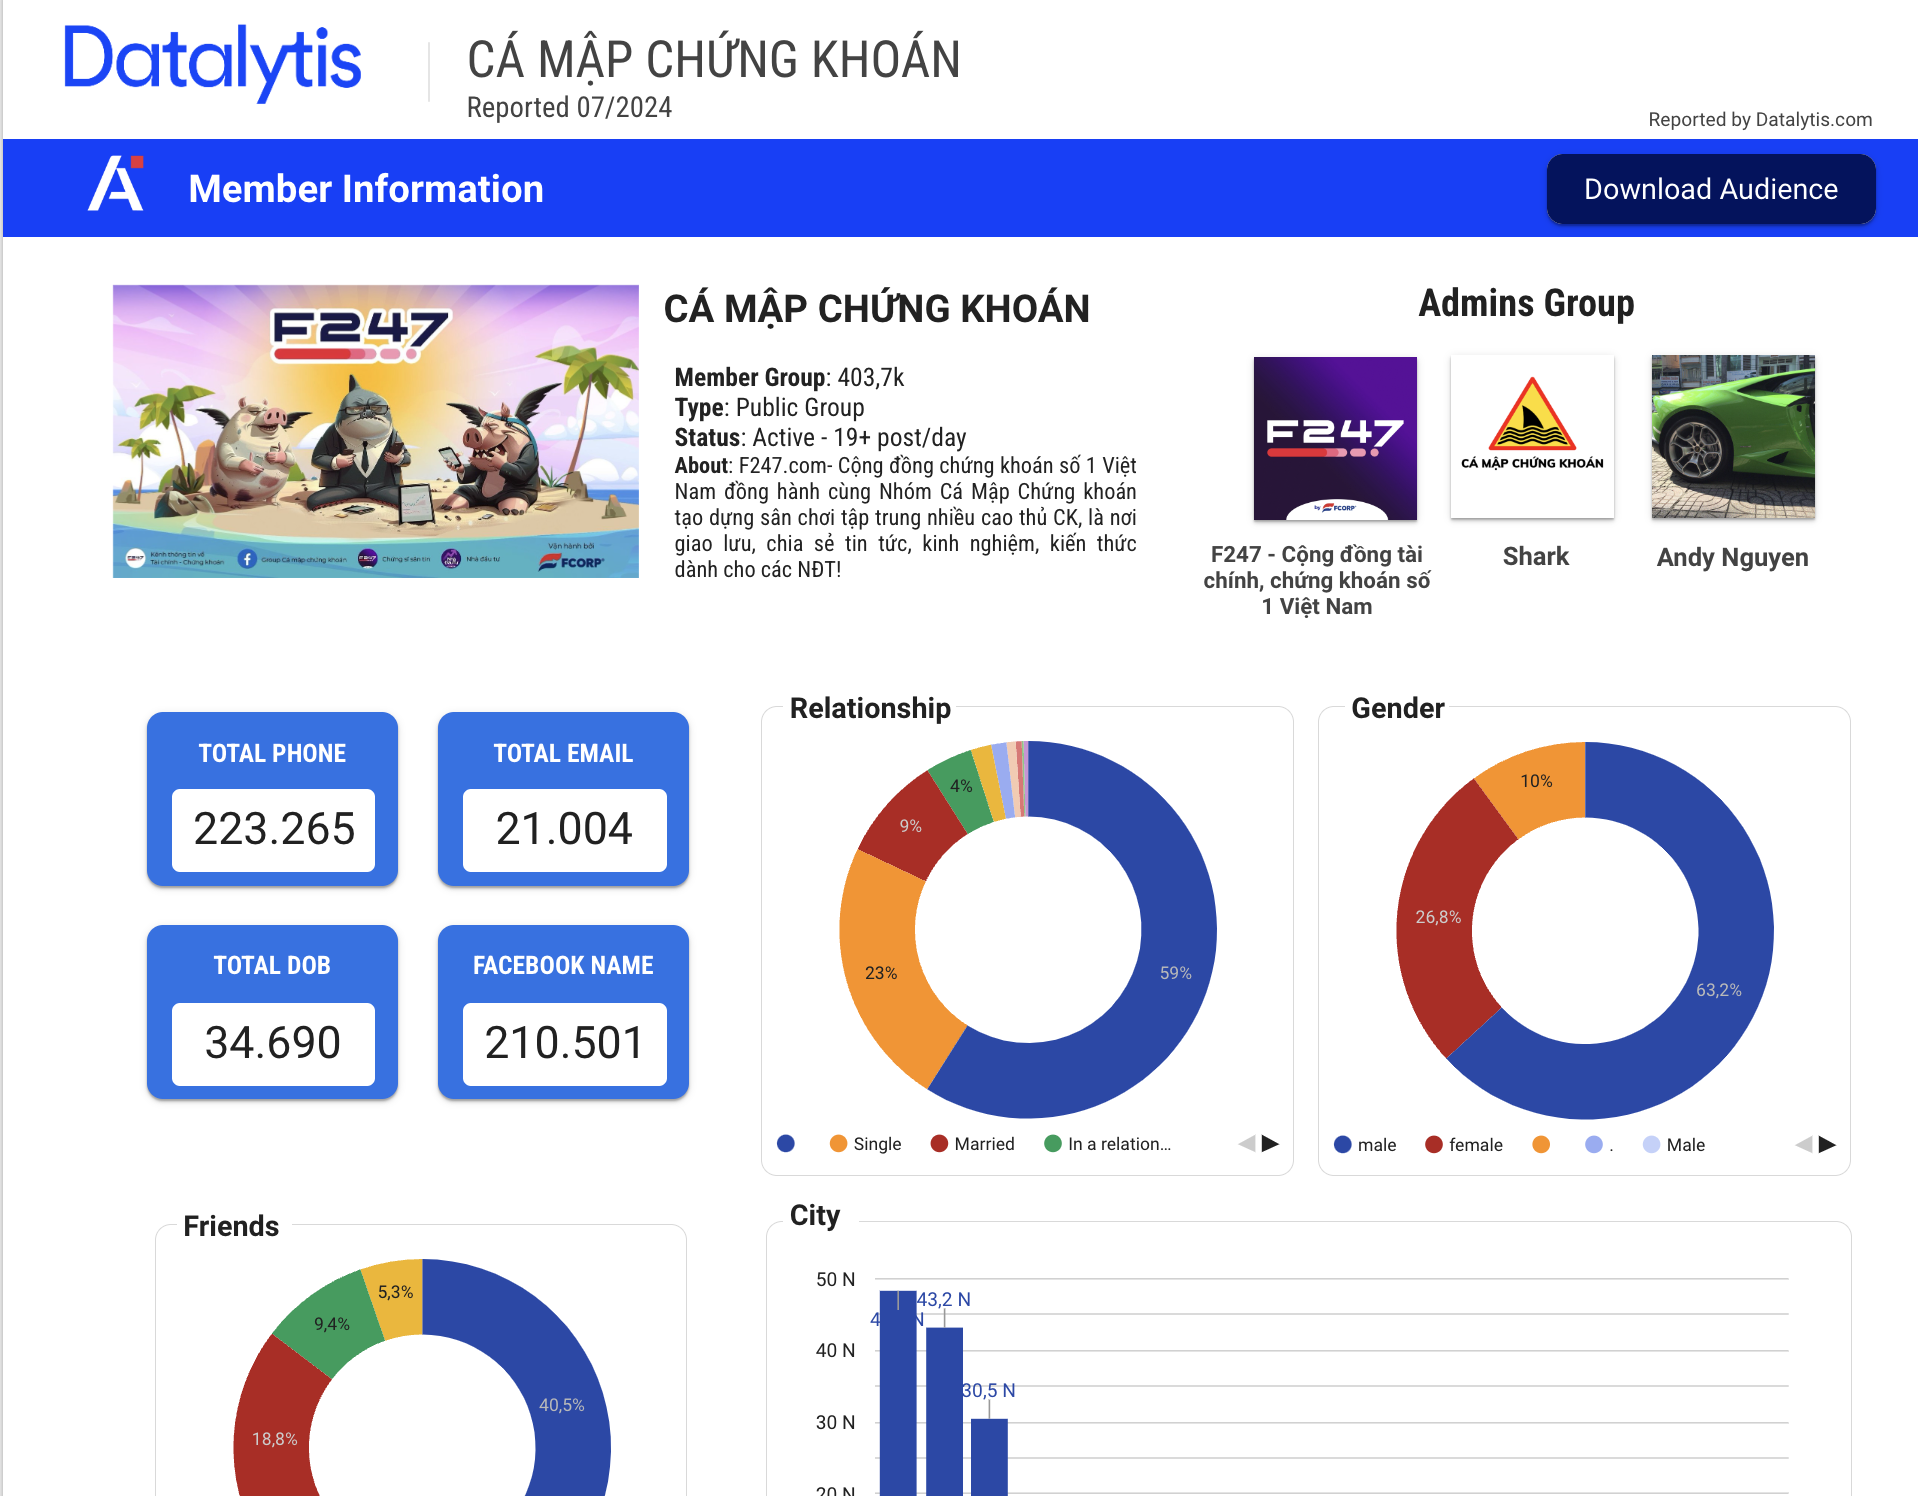The image size is (1918, 1496).
Task: Click the Shark admin name
Action: (x=1535, y=556)
